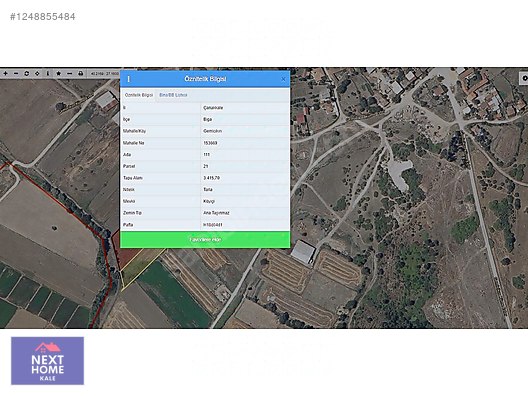Switch to the Bina/BB Listesi tab

(x=173, y=95)
